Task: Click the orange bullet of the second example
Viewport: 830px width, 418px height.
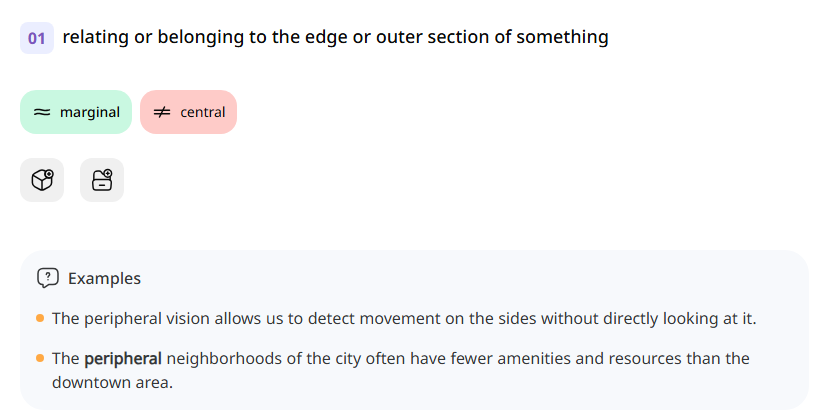Action: click(40, 358)
